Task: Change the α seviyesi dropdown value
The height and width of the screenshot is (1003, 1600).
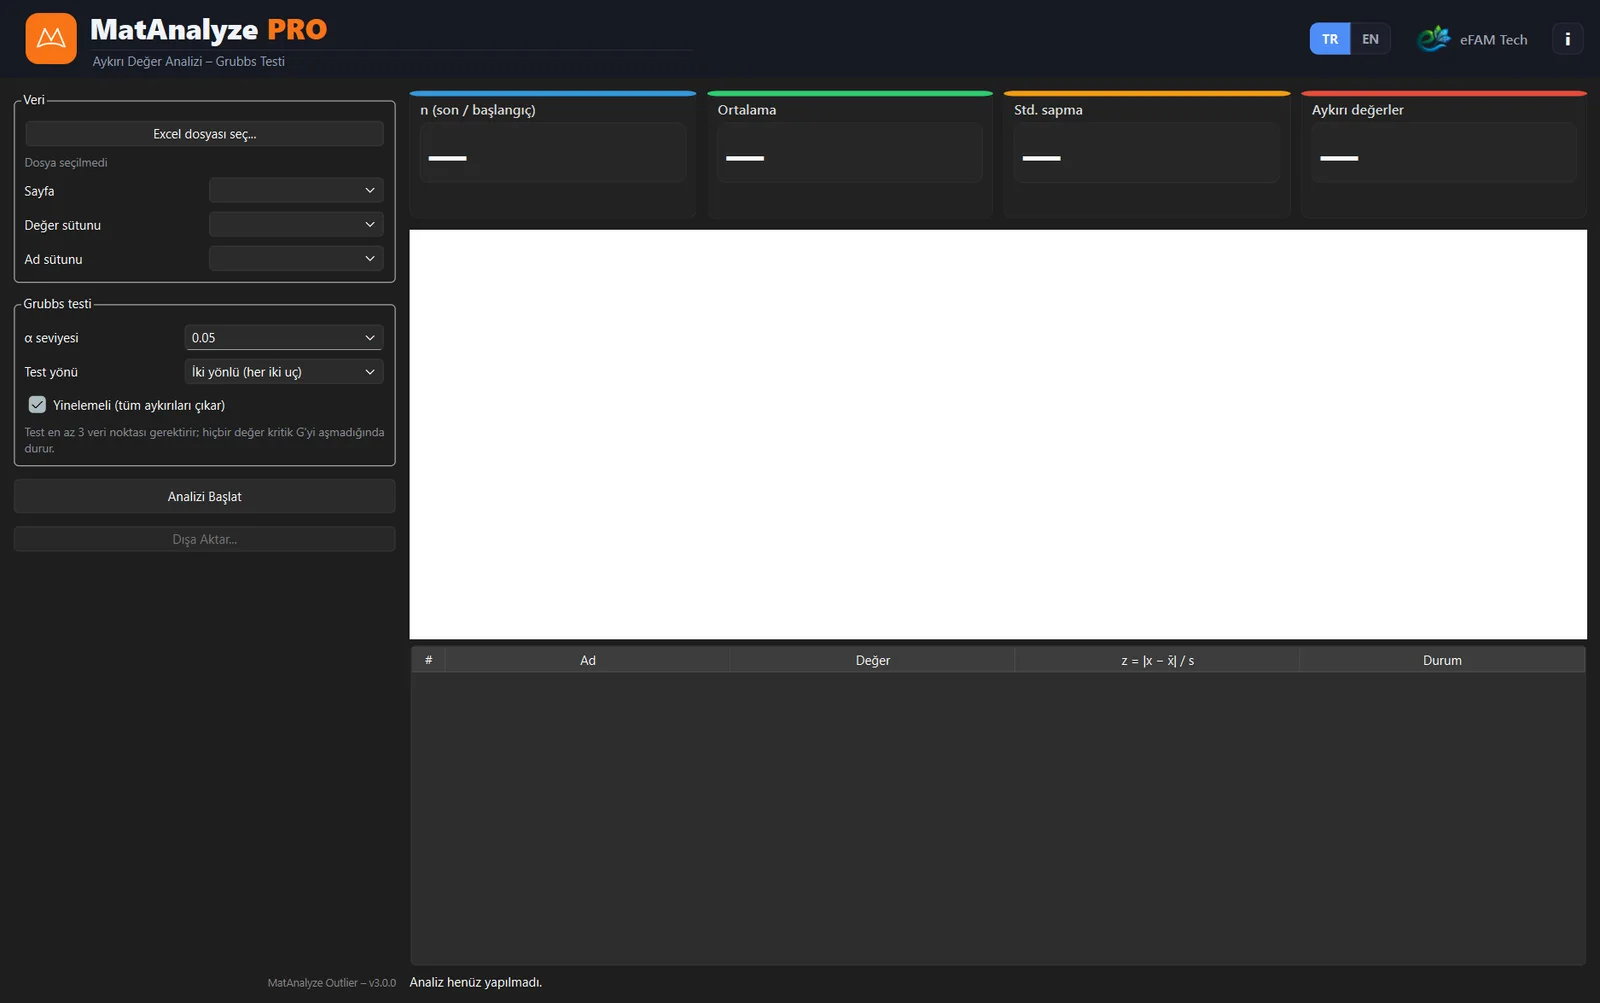Action: (284, 338)
